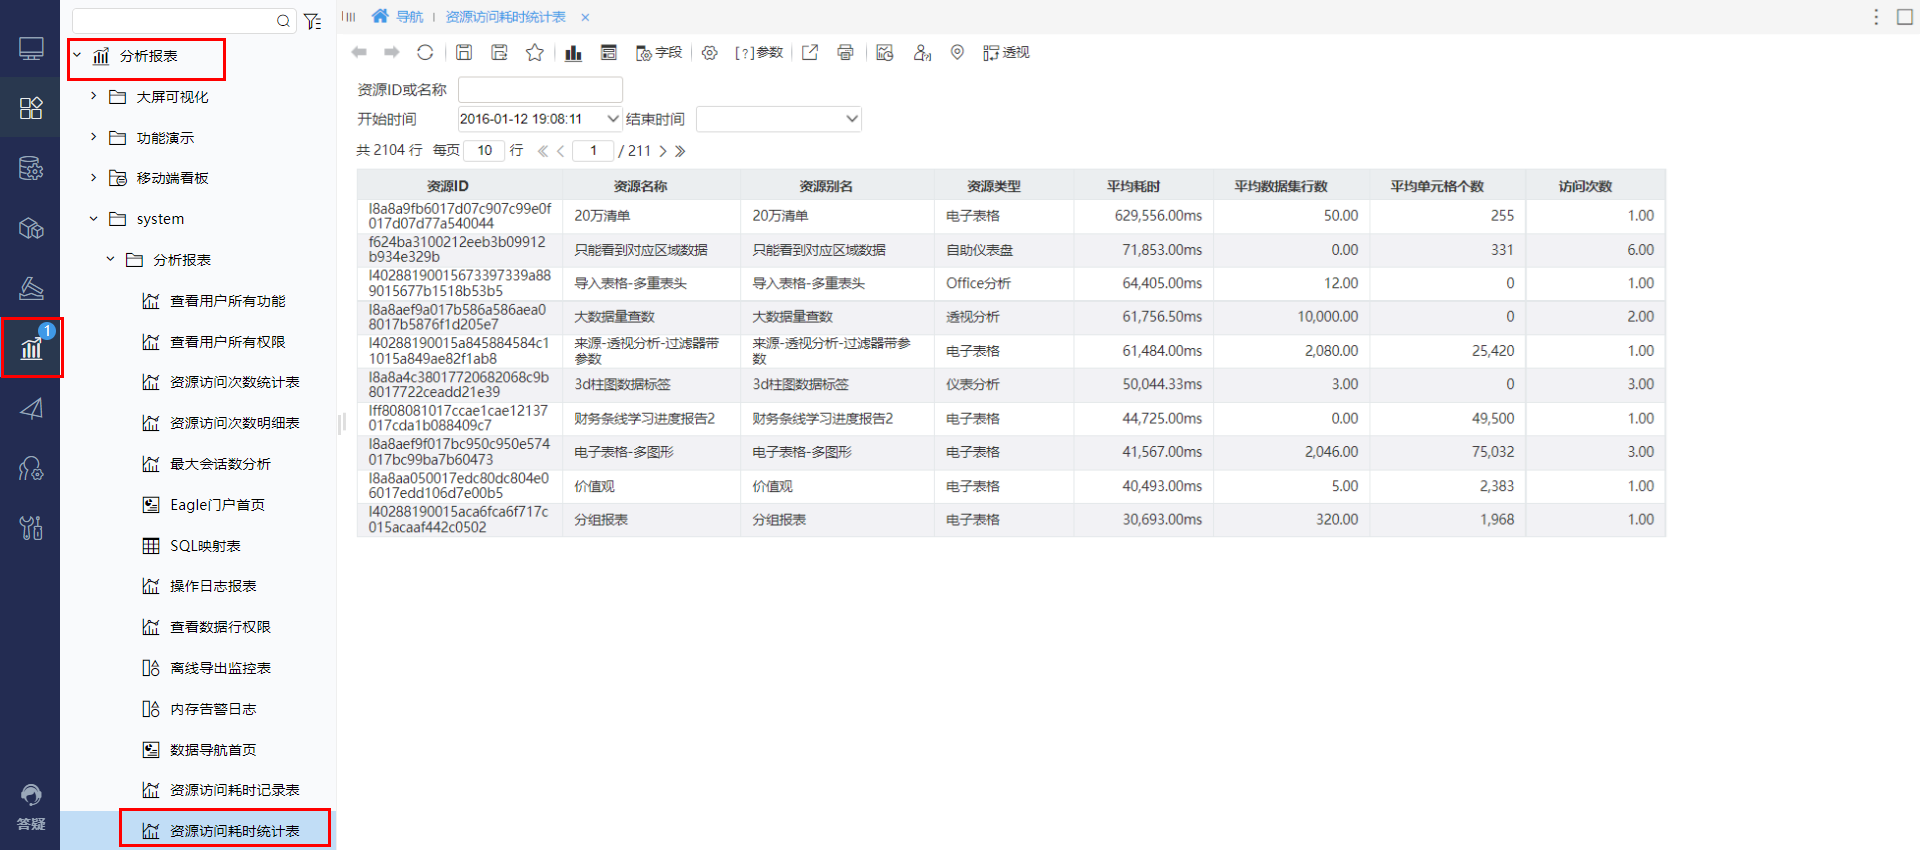Click the vertical three-dot menu at top right
Viewport: 1920px width, 850px height.
(x=1876, y=17)
